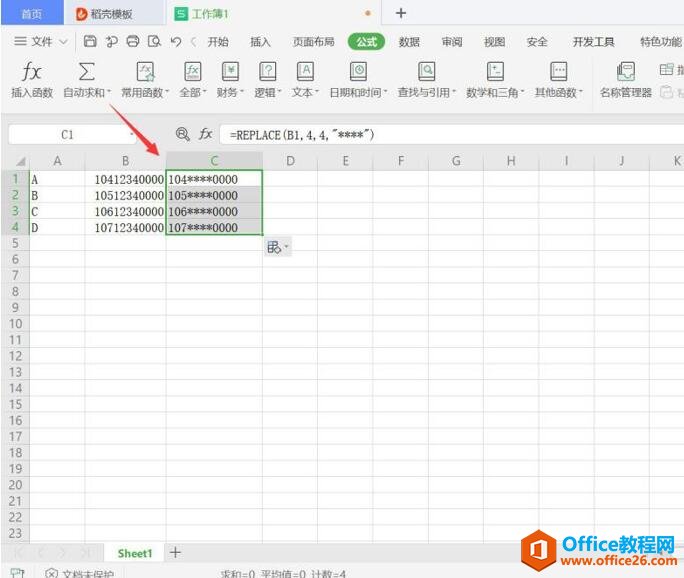Open the Other functions icon

pyautogui.click(x=558, y=71)
